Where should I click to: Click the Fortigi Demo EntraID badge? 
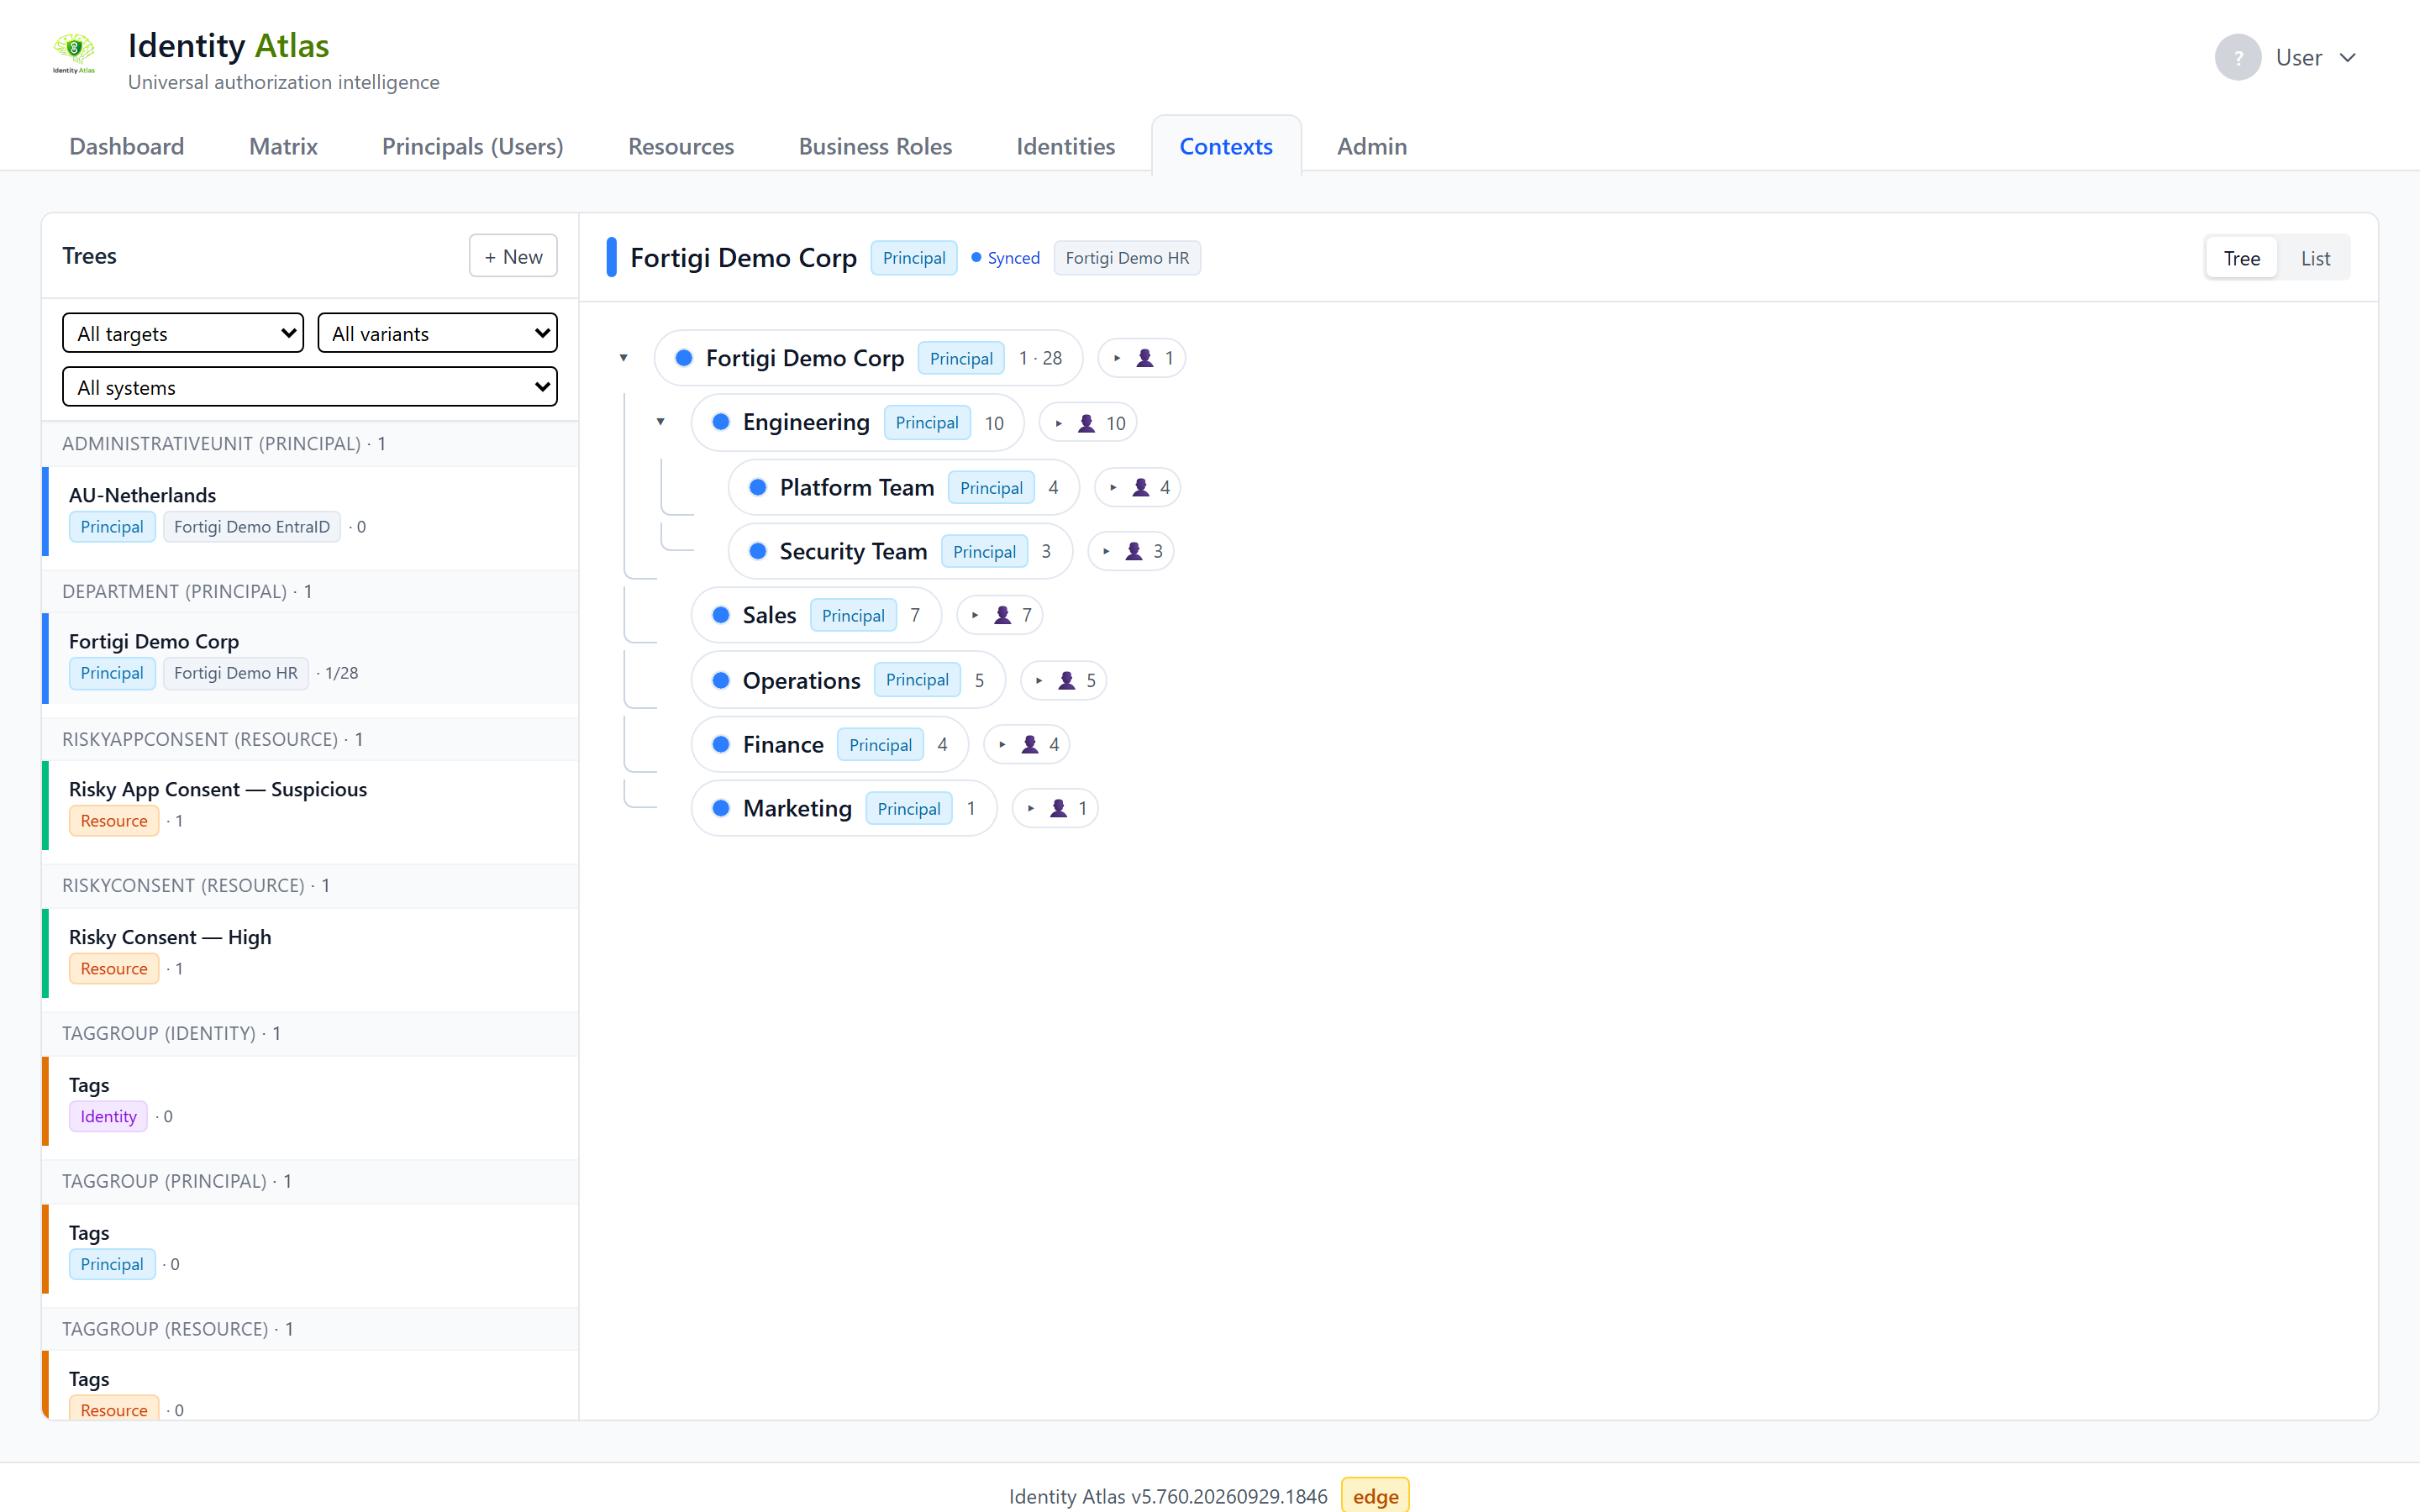(x=252, y=527)
